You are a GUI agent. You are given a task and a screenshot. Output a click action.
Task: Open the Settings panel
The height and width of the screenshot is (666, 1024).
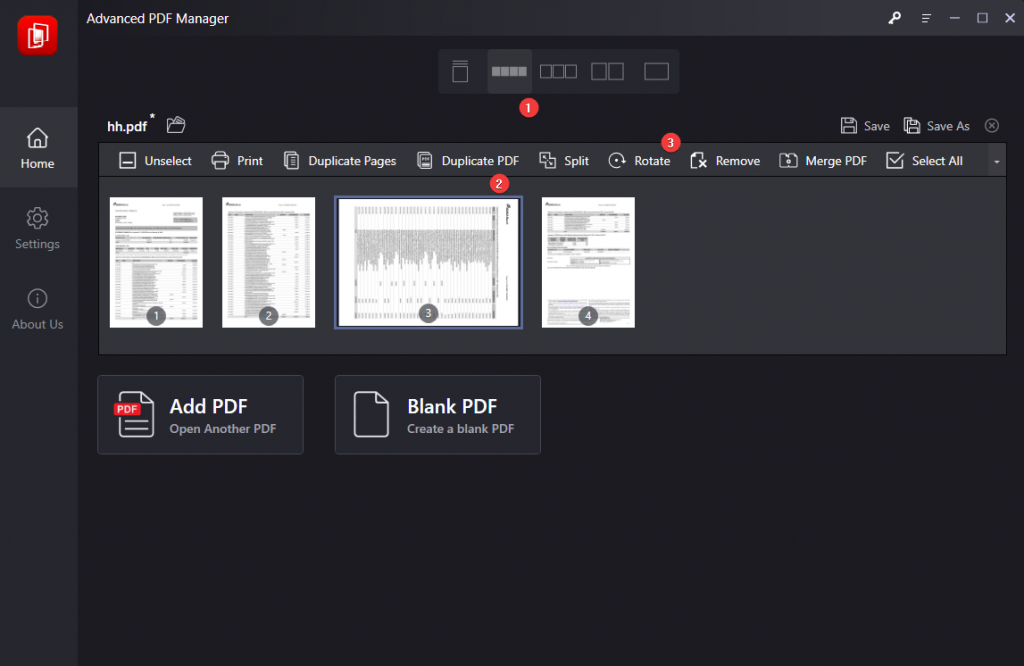pos(38,228)
